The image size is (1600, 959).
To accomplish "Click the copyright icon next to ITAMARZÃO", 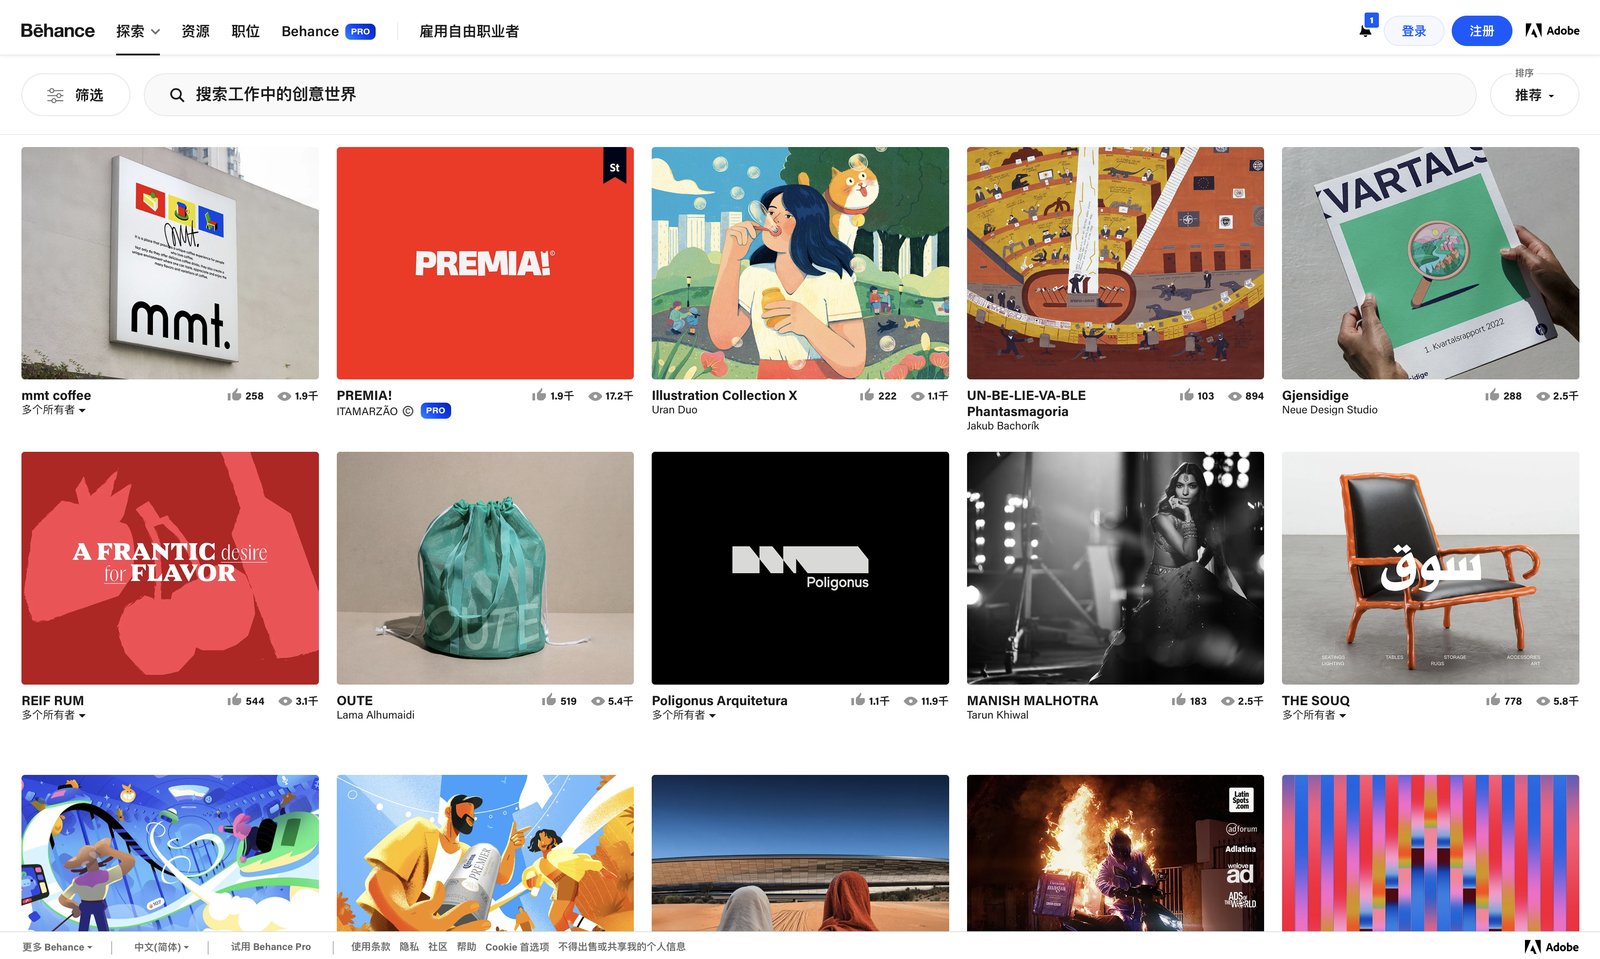I will tap(408, 411).
